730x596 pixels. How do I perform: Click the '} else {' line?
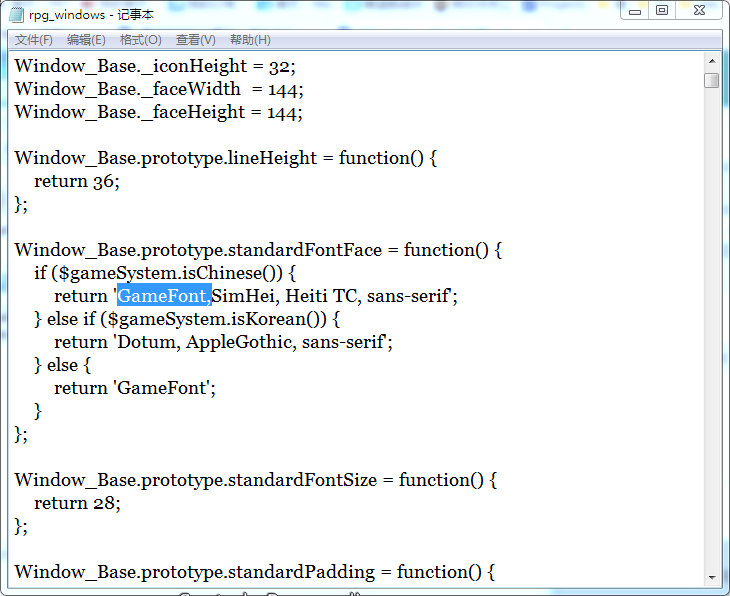pos(62,365)
